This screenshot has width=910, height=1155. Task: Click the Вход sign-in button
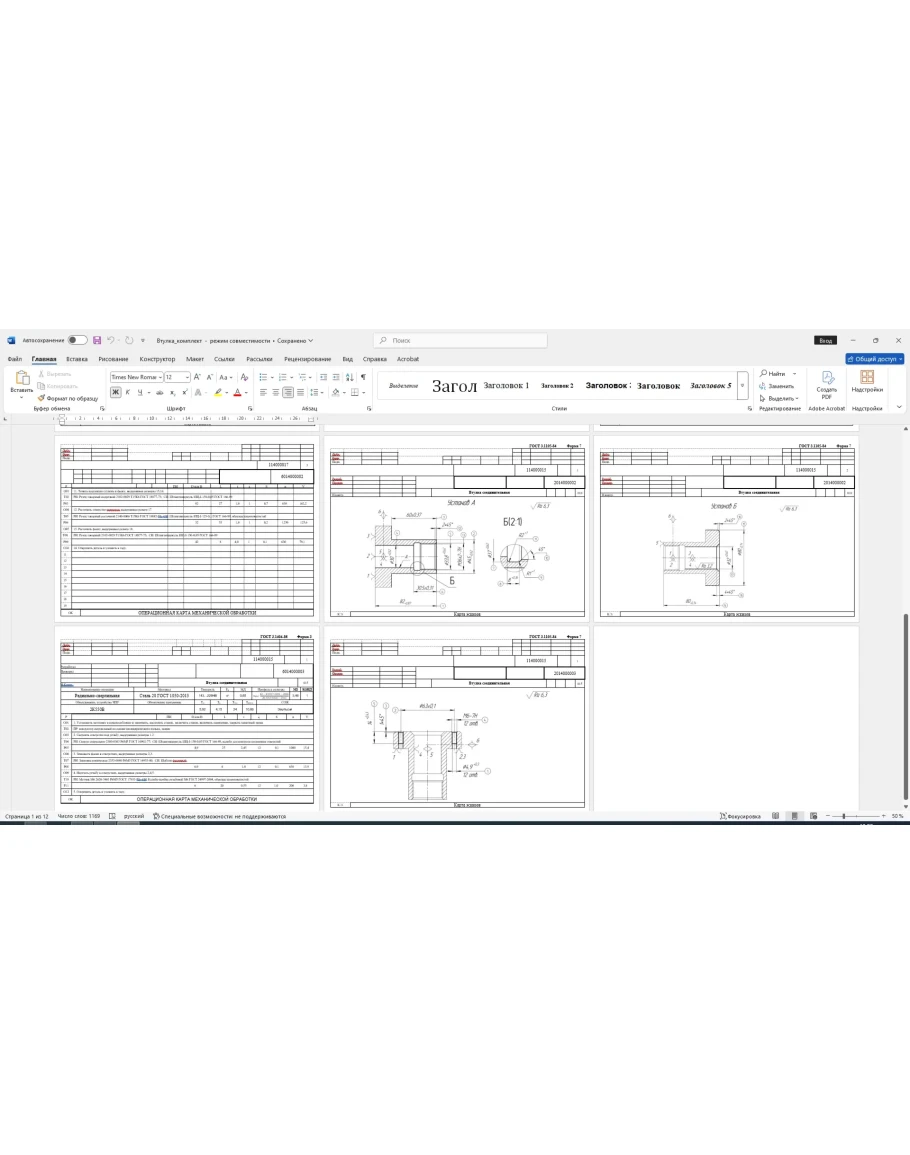coord(824,340)
